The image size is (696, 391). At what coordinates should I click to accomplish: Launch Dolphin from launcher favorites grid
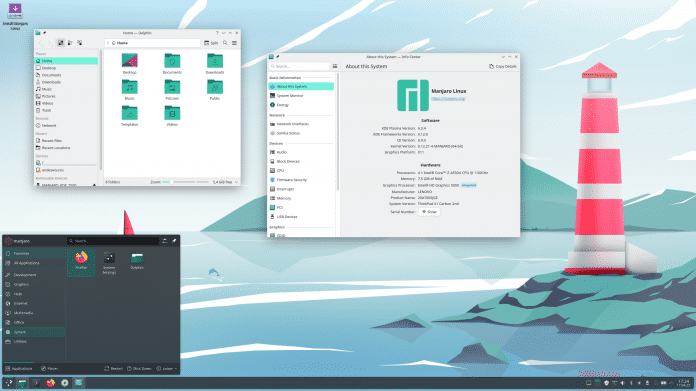[x=137, y=261]
